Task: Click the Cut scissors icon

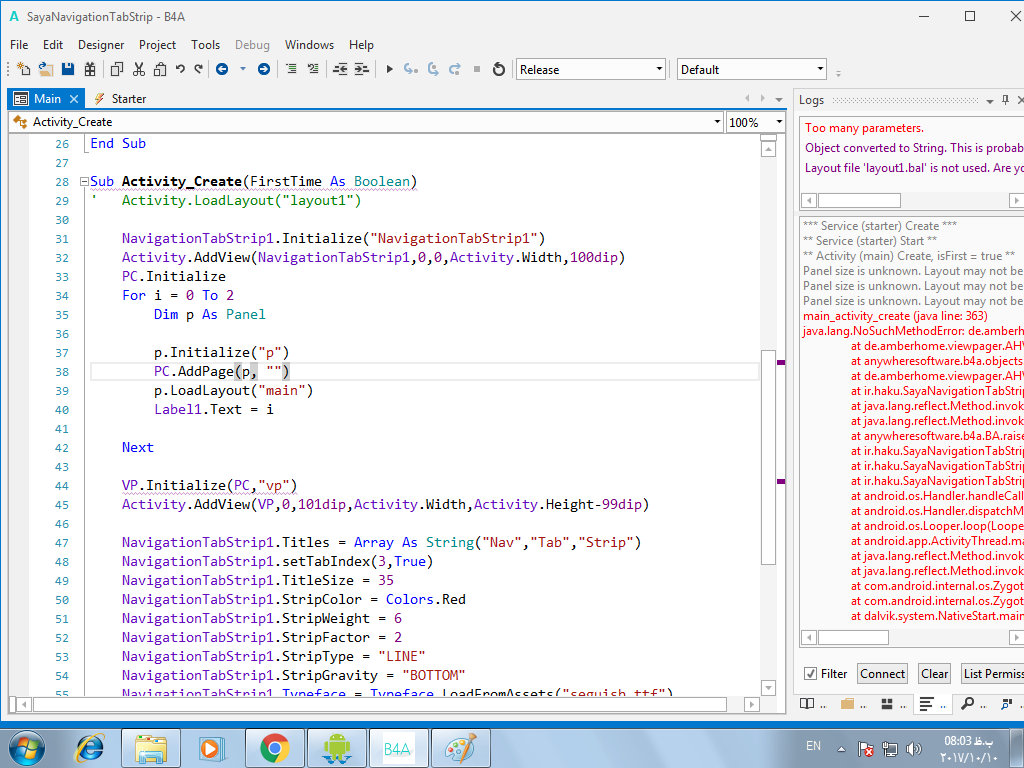Action: click(x=138, y=69)
